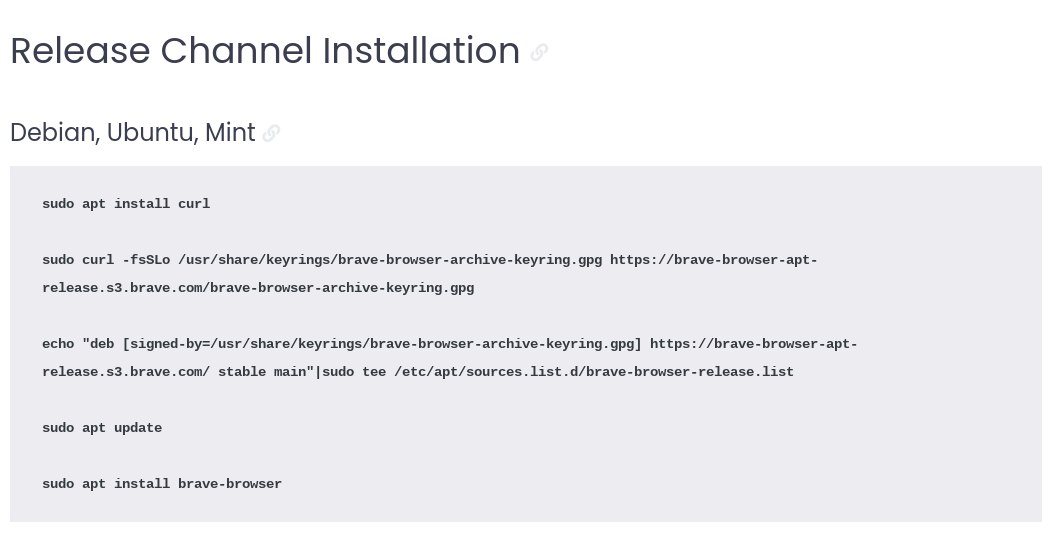Click '/usr/share/keyrings' path in the curl command

click(x=254, y=260)
